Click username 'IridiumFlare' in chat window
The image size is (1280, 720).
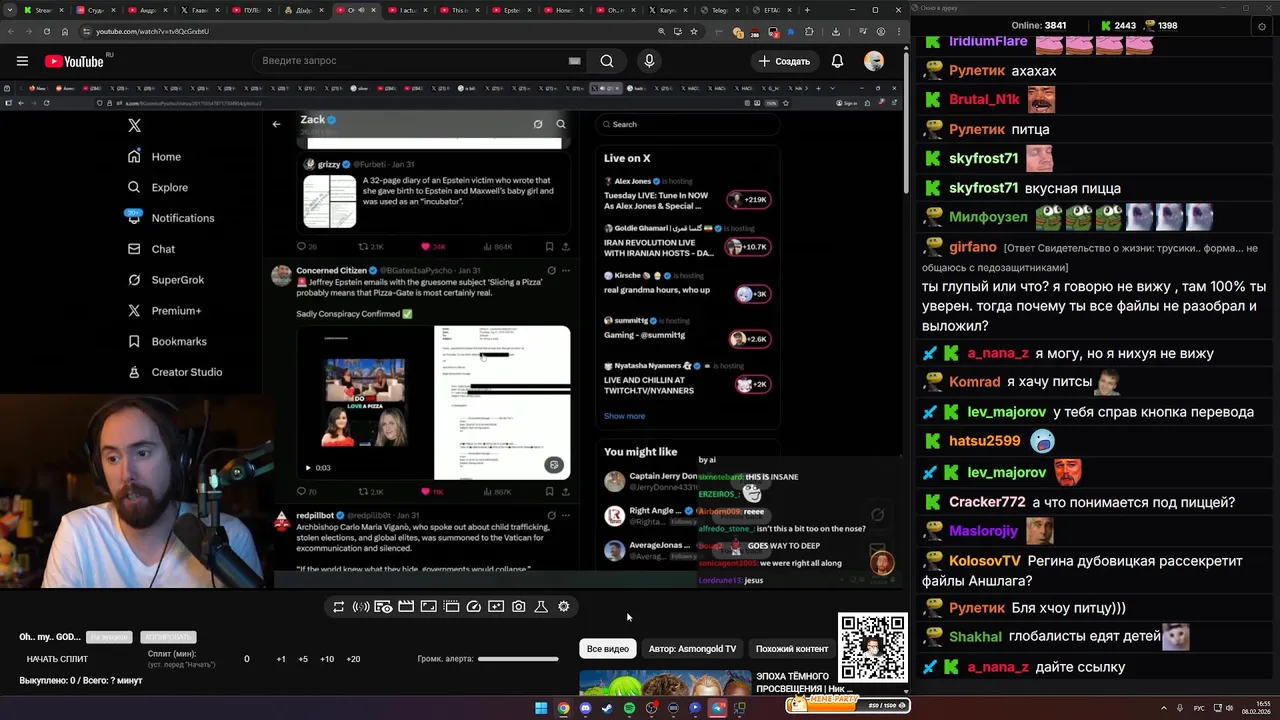click(x=988, y=41)
